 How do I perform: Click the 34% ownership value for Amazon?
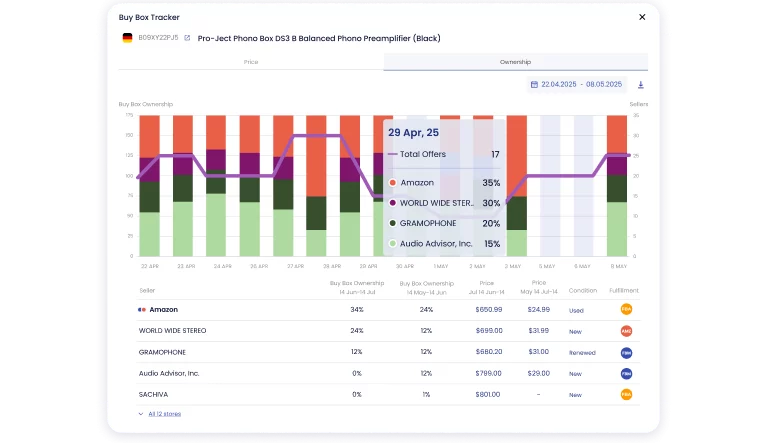point(357,309)
